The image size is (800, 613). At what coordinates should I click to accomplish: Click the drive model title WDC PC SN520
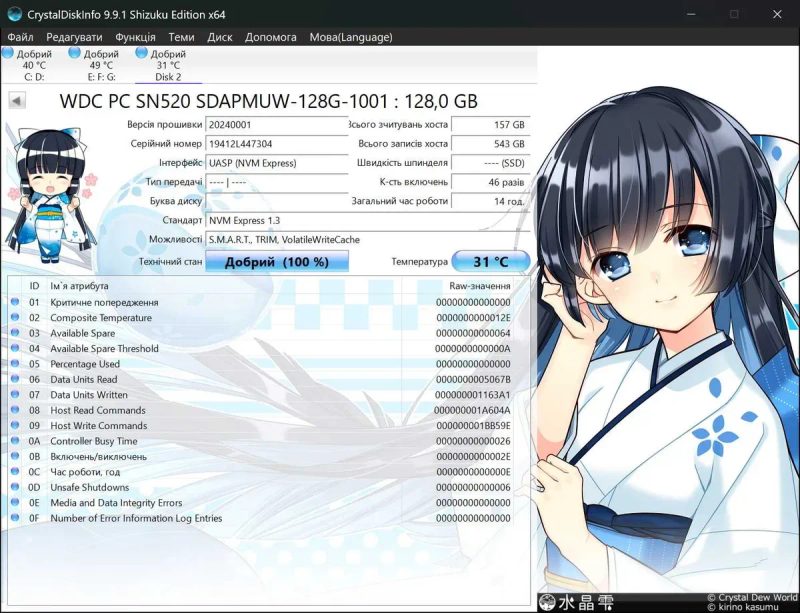(x=268, y=101)
